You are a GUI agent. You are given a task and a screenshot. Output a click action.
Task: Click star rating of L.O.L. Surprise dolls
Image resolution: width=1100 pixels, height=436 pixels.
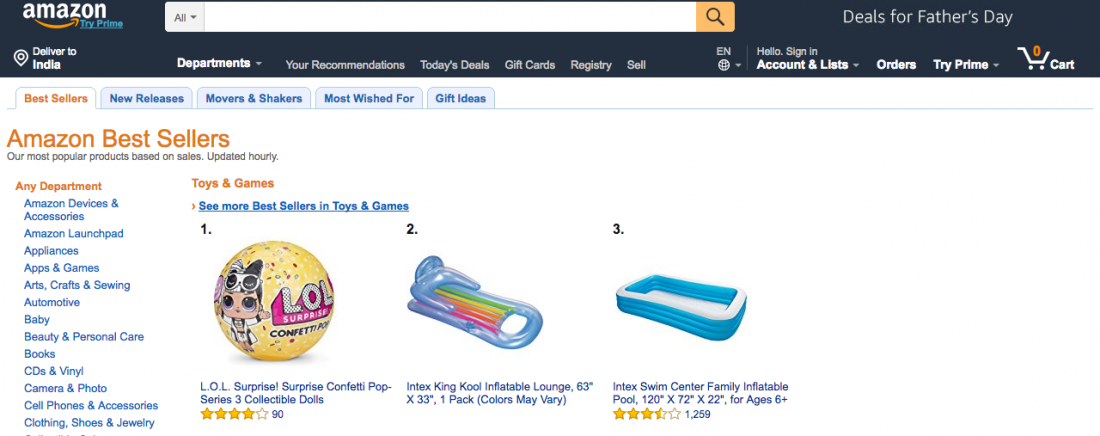[234, 414]
